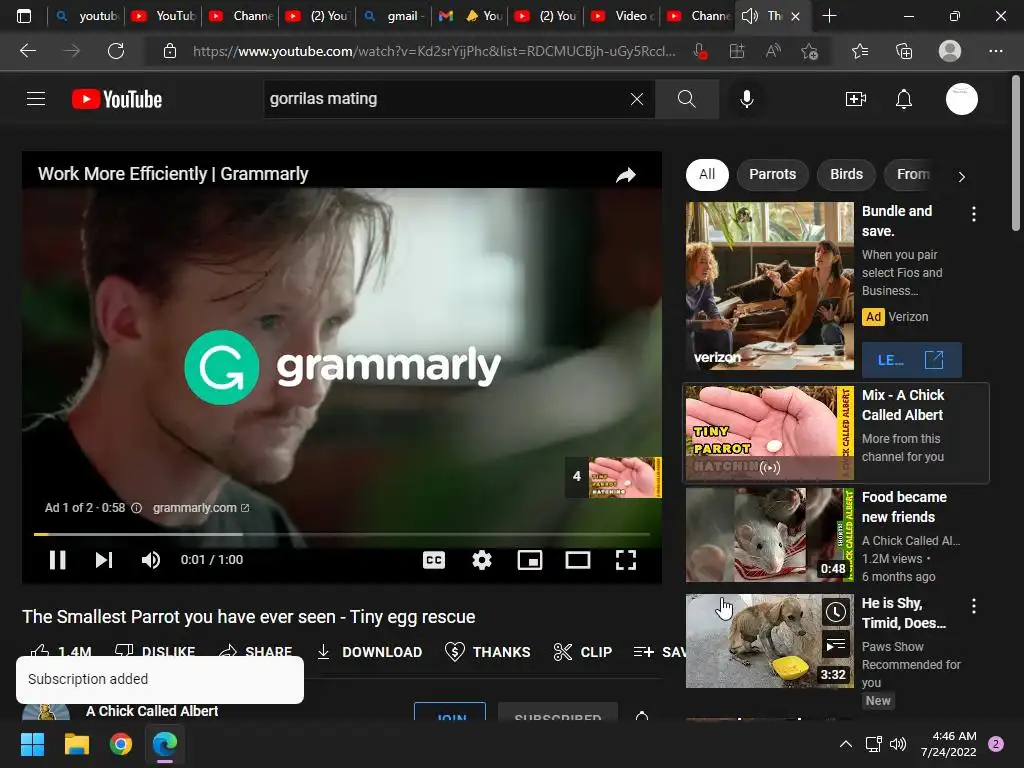Screen dimensions: 1024x768
Task: Play Food became new friends video
Action: (x=904, y=507)
